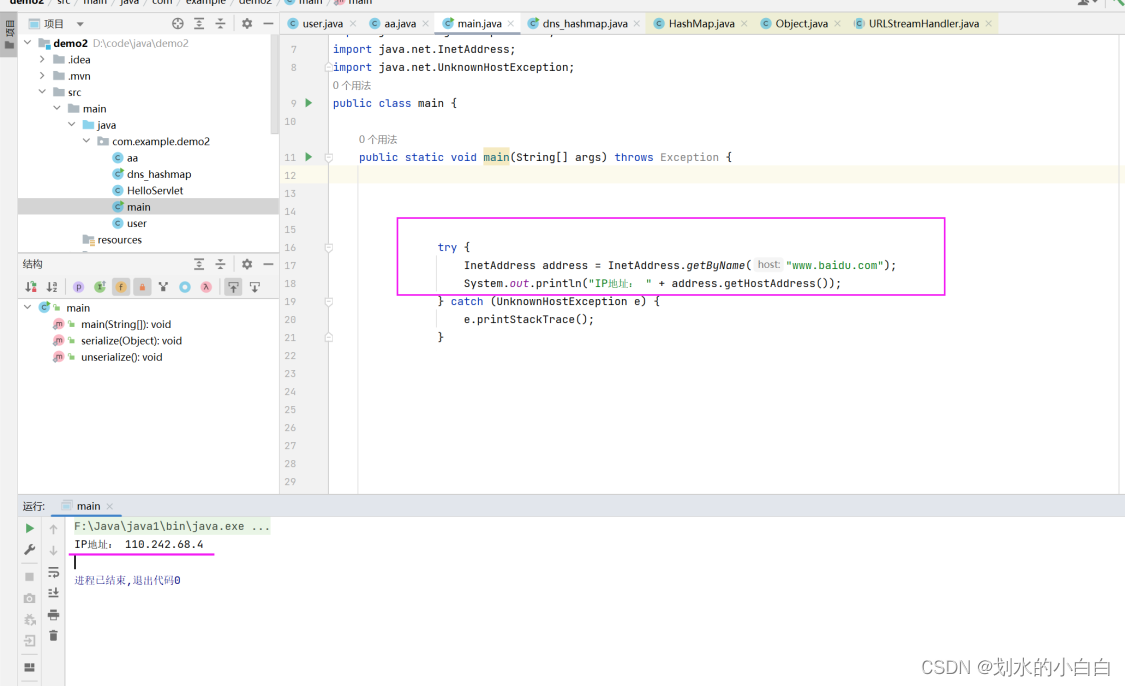
Task: Toggle autoscroll to source in Structure panel
Action: tap(233, 287)
